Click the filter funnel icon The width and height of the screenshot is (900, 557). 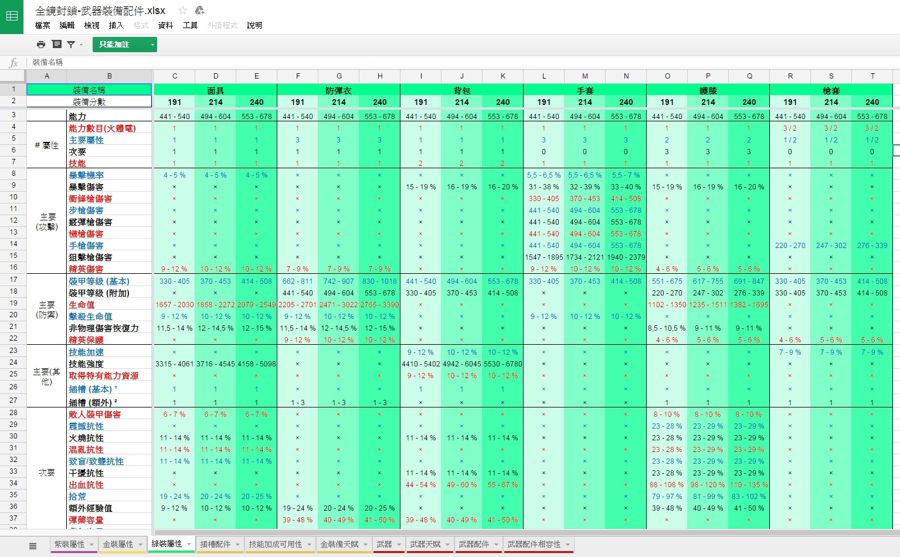[x=71, y=44]
